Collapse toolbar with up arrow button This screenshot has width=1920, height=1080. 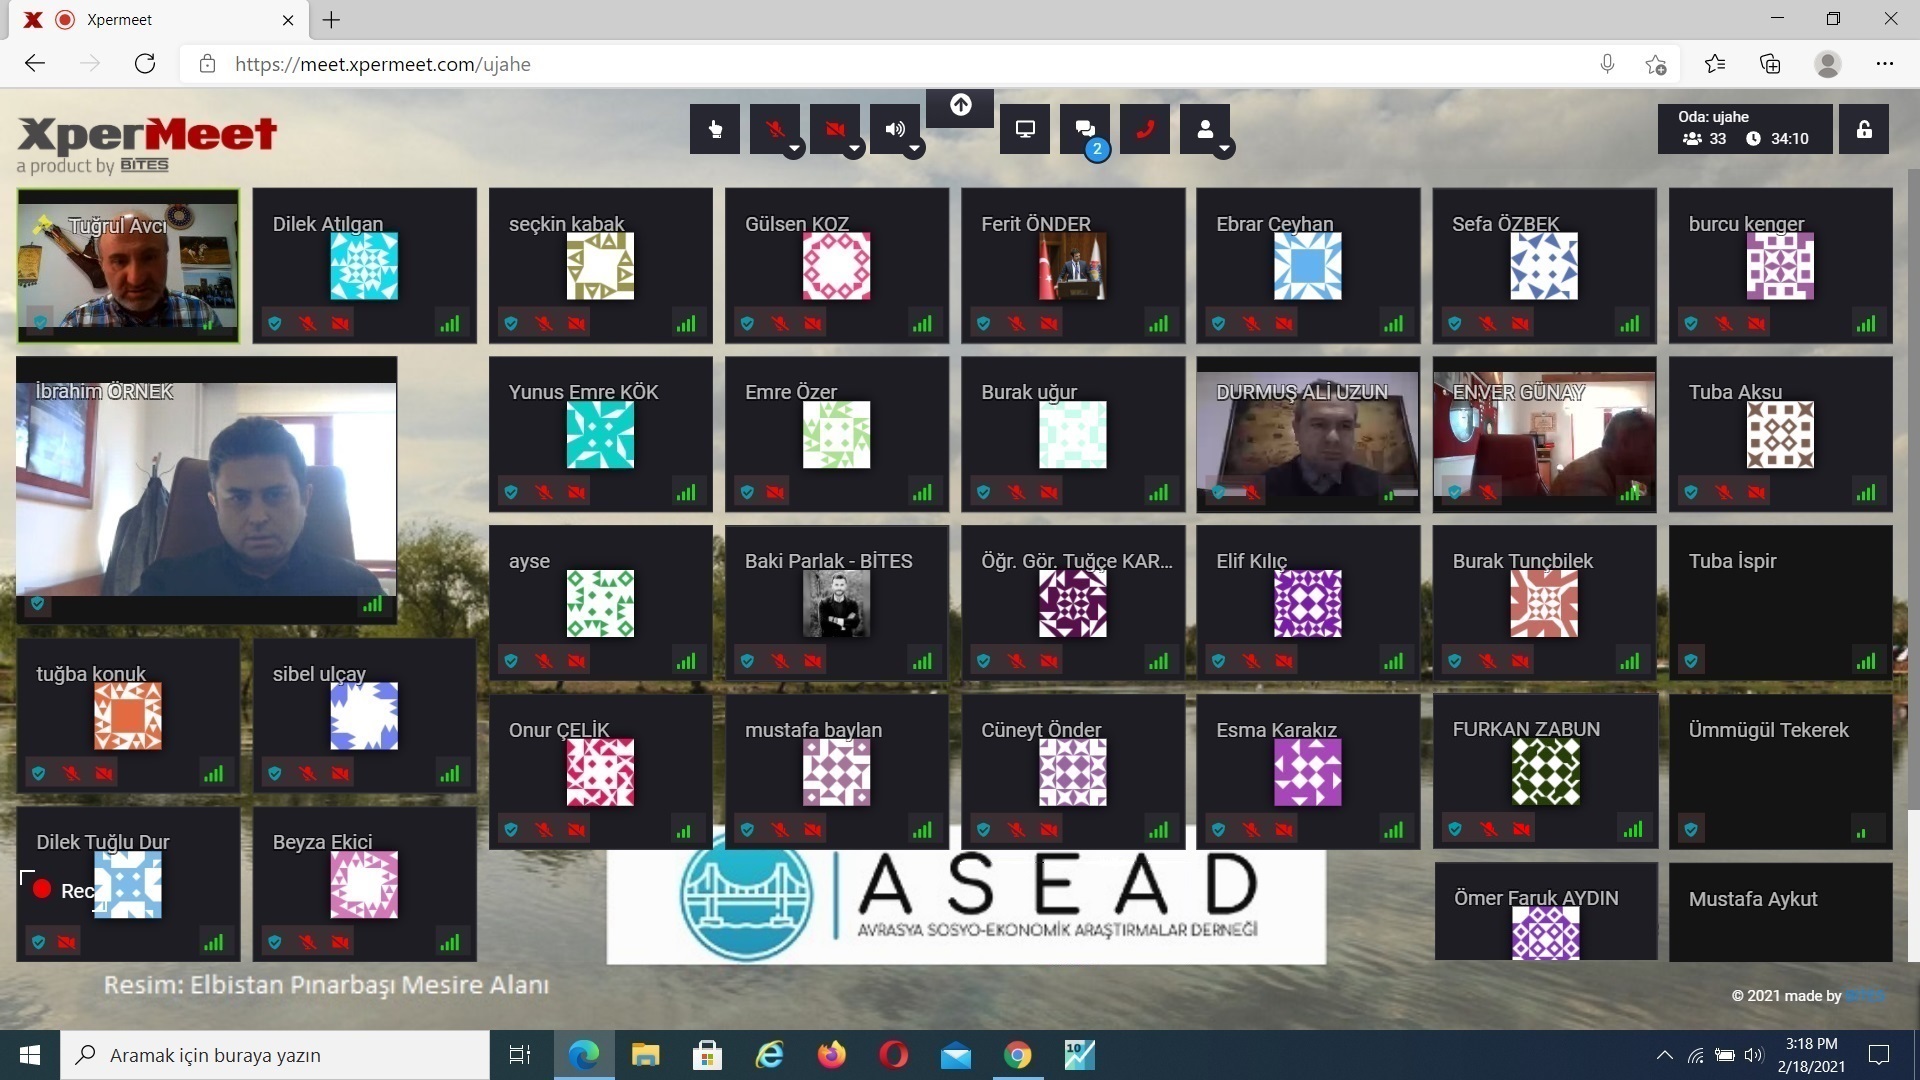click(x=960, y=105)
